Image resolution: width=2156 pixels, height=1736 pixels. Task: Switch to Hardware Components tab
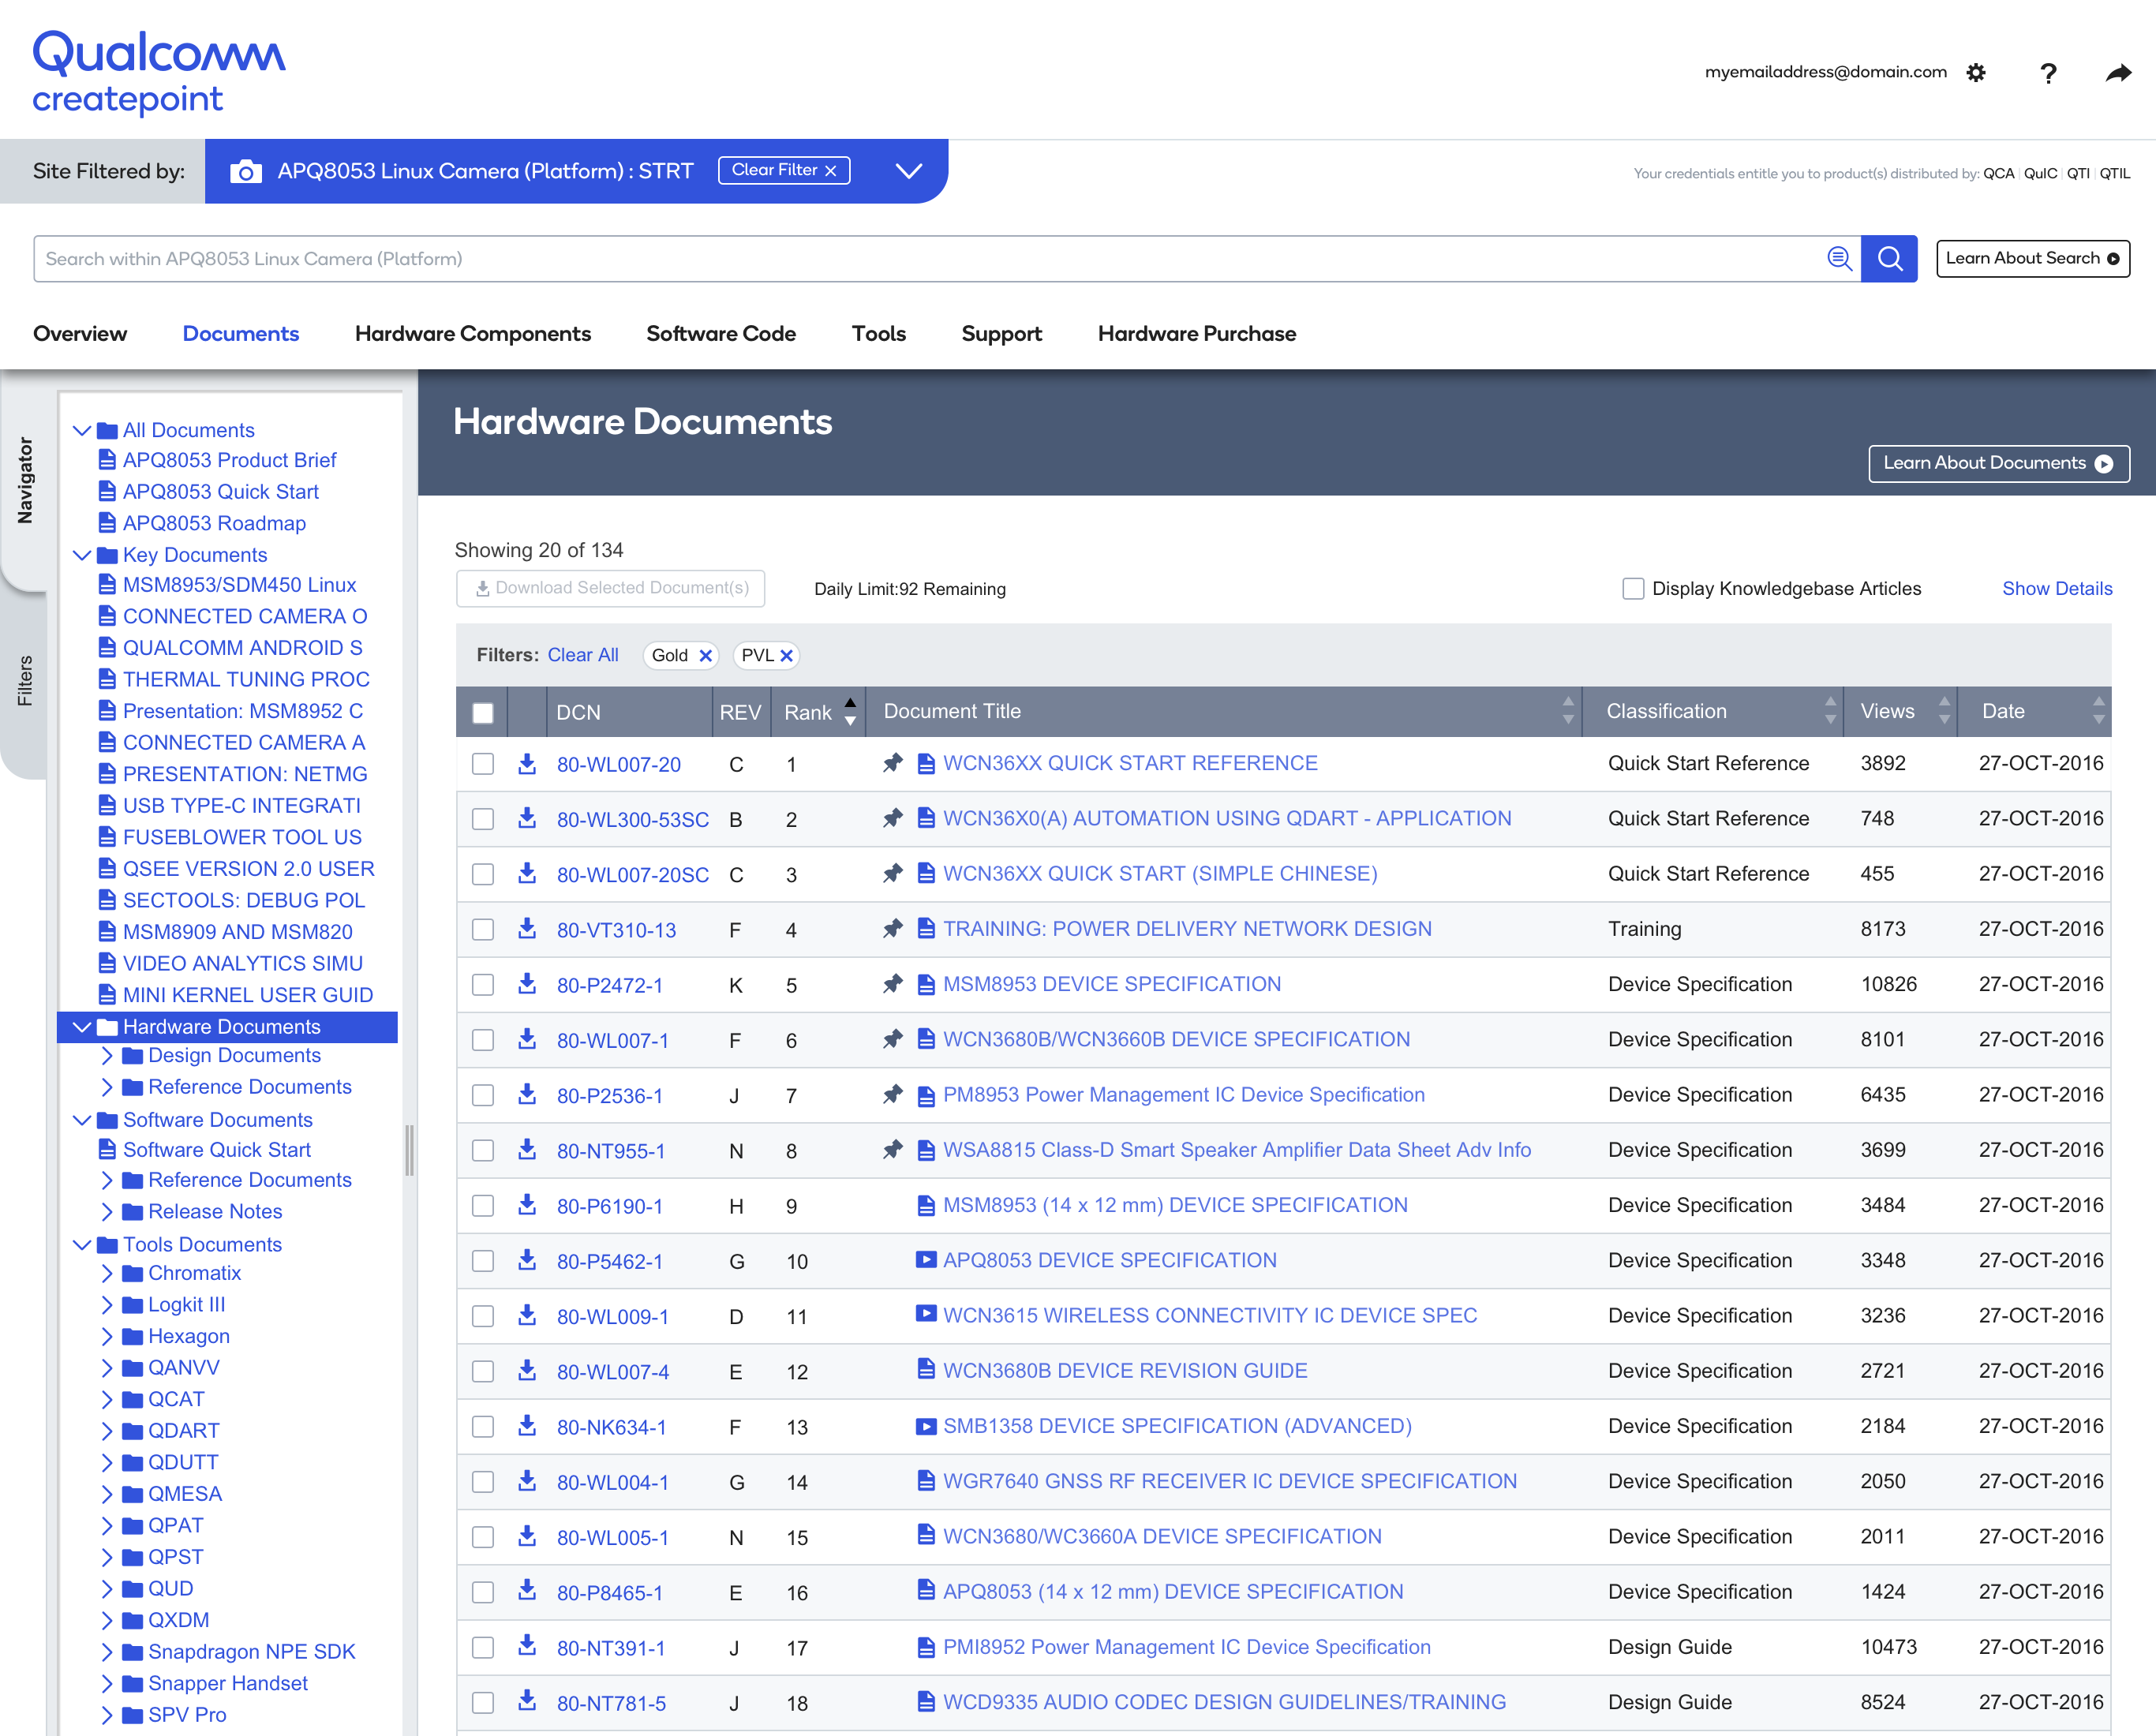click(472, 334)
